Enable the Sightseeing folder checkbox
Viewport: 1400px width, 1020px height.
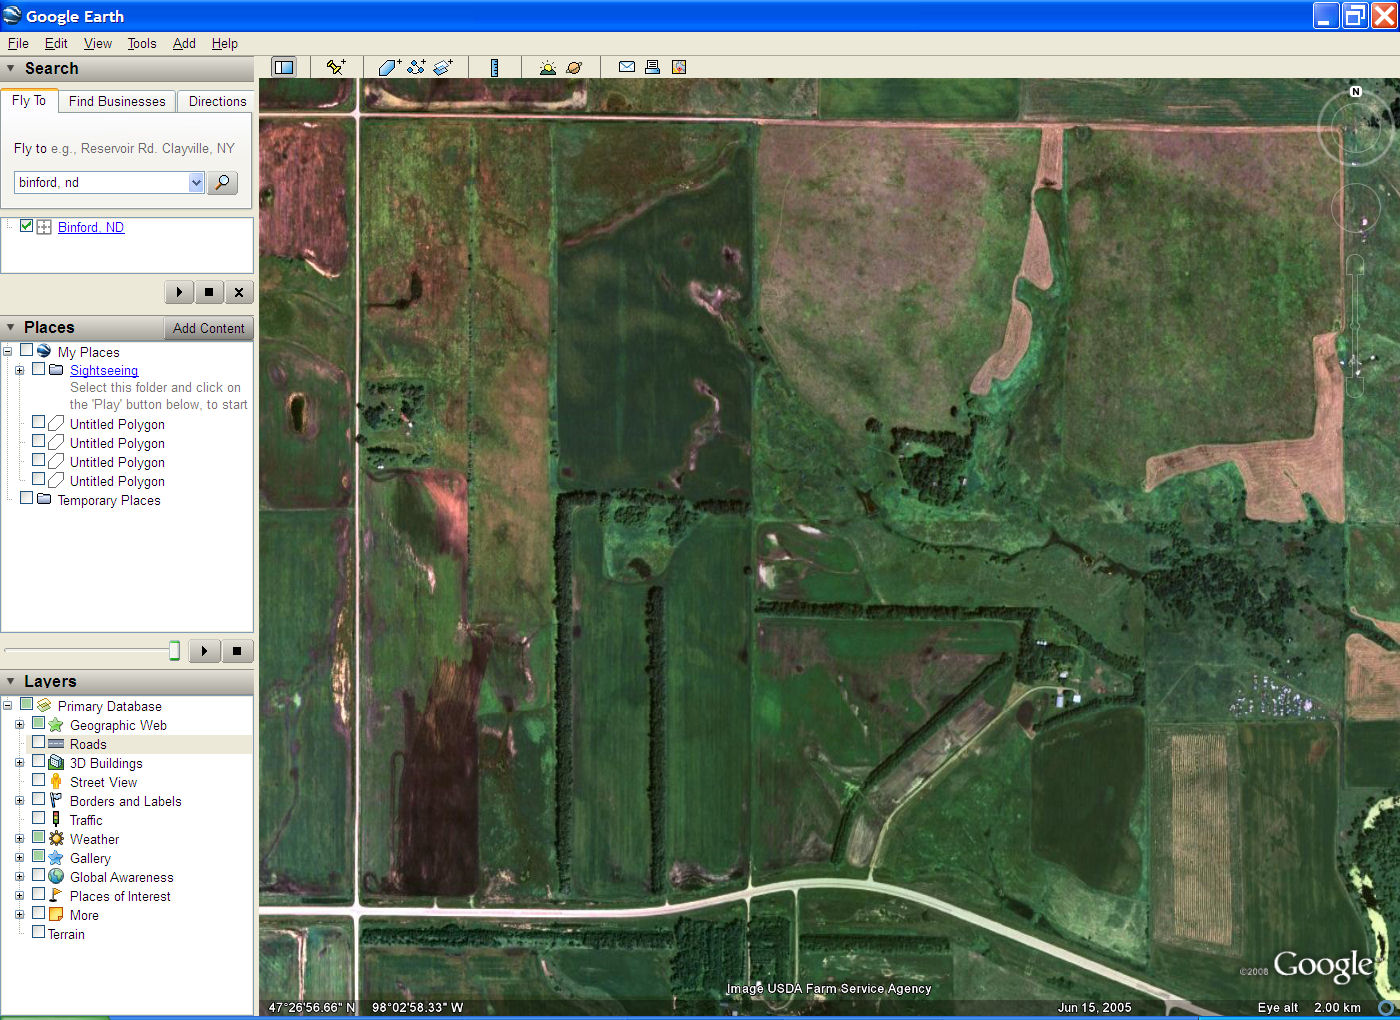tap(38, 369)
